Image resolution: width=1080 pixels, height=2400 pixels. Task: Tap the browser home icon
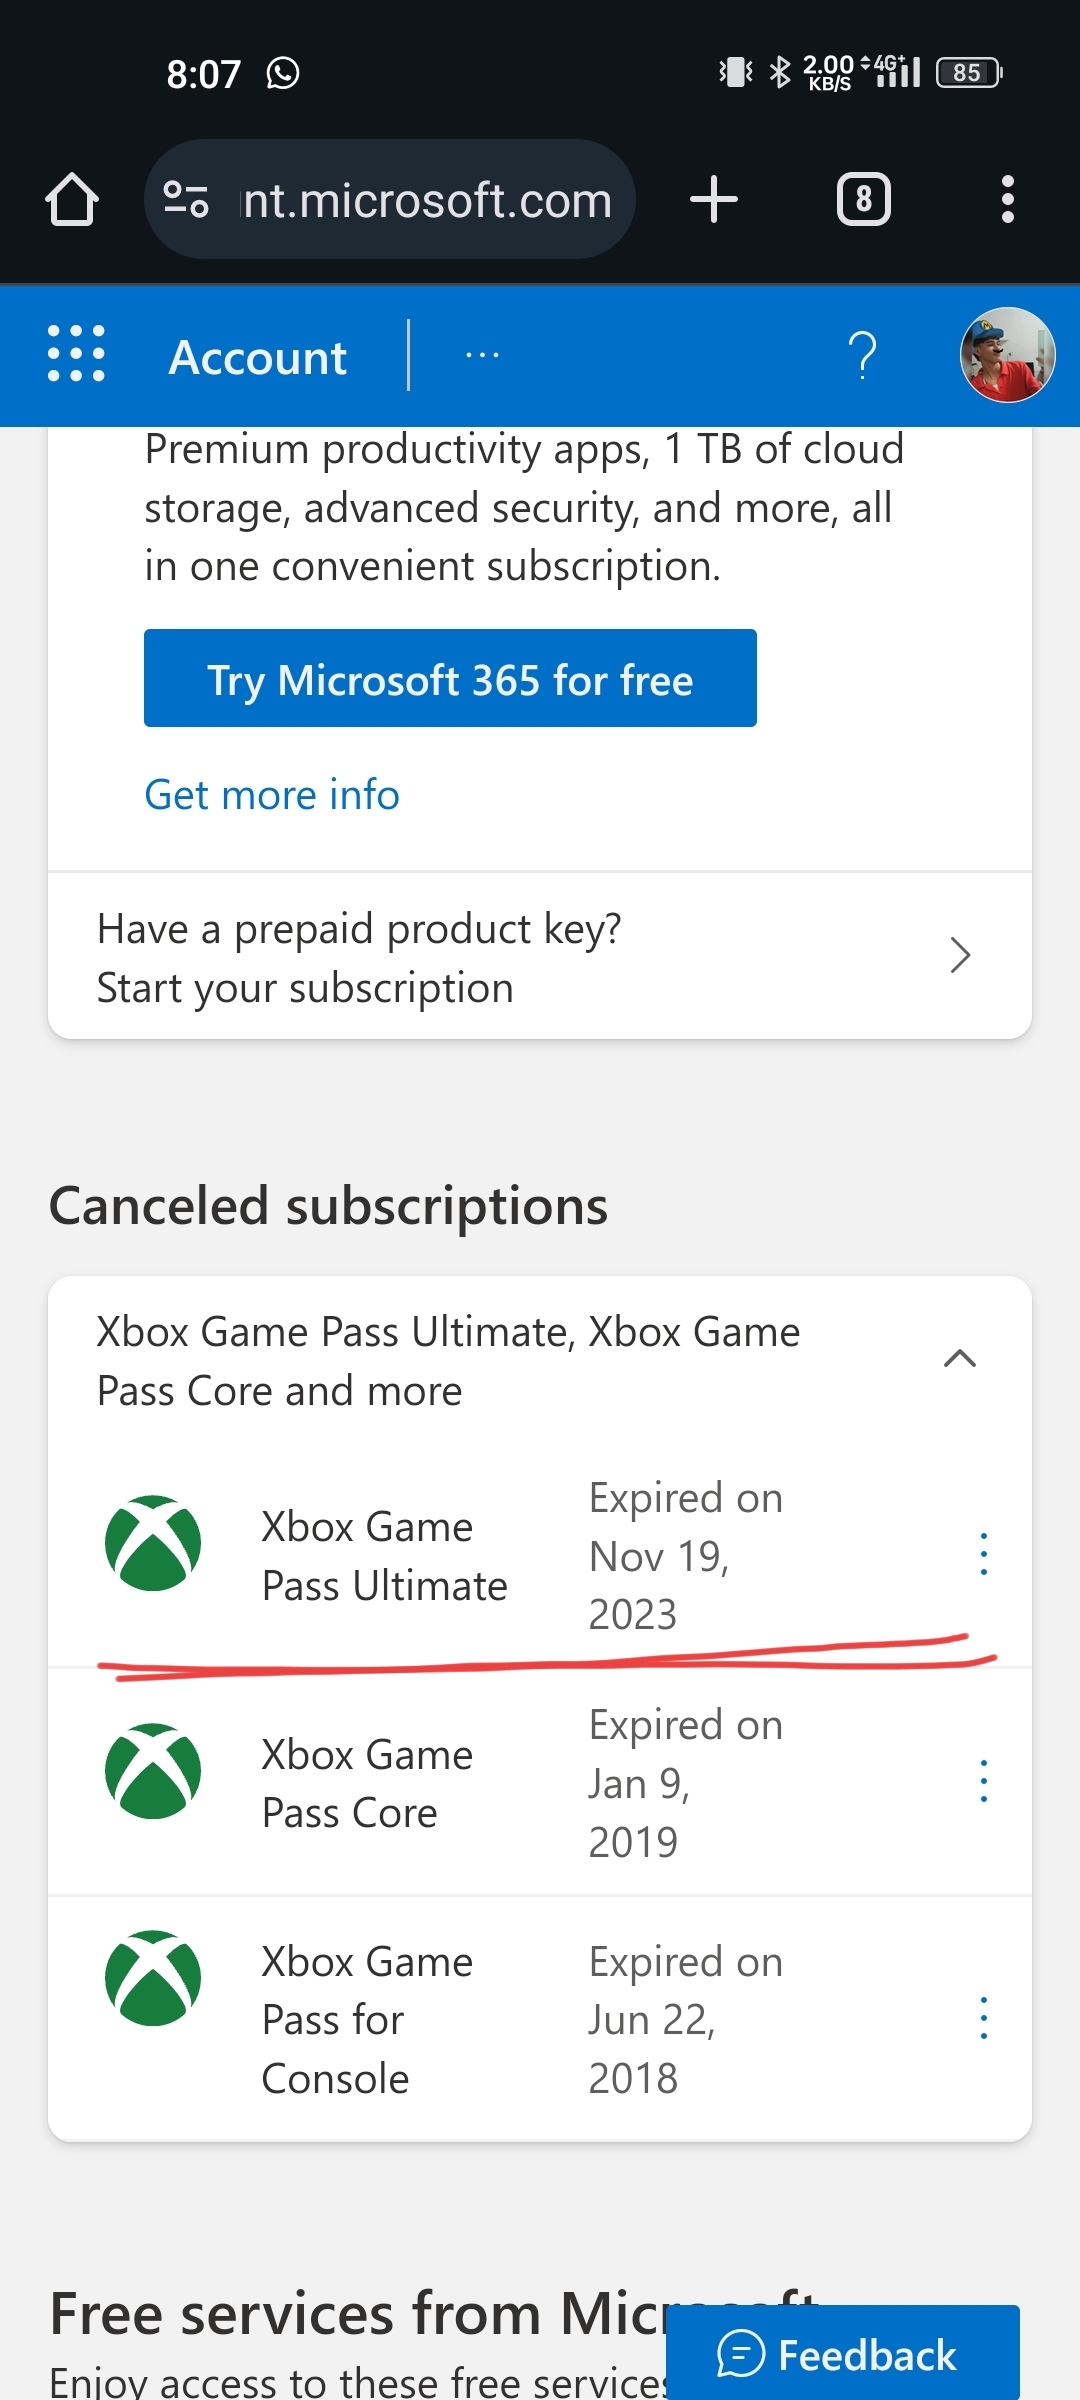click(72, 199)
